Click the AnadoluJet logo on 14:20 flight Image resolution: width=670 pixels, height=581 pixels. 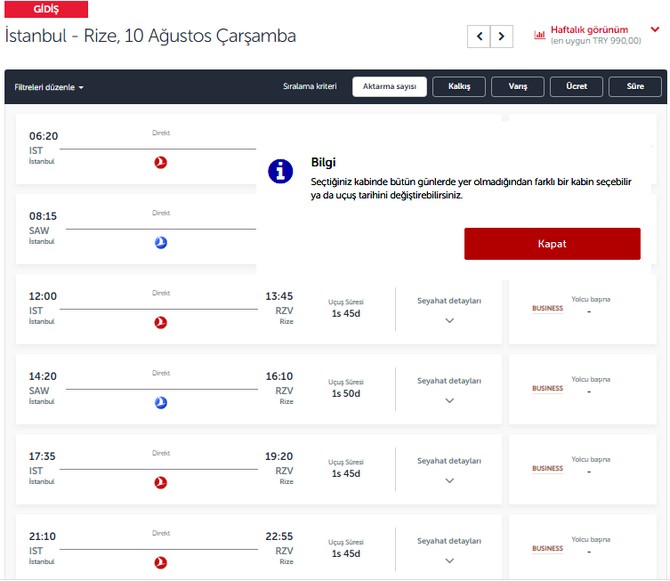[161, 402]
